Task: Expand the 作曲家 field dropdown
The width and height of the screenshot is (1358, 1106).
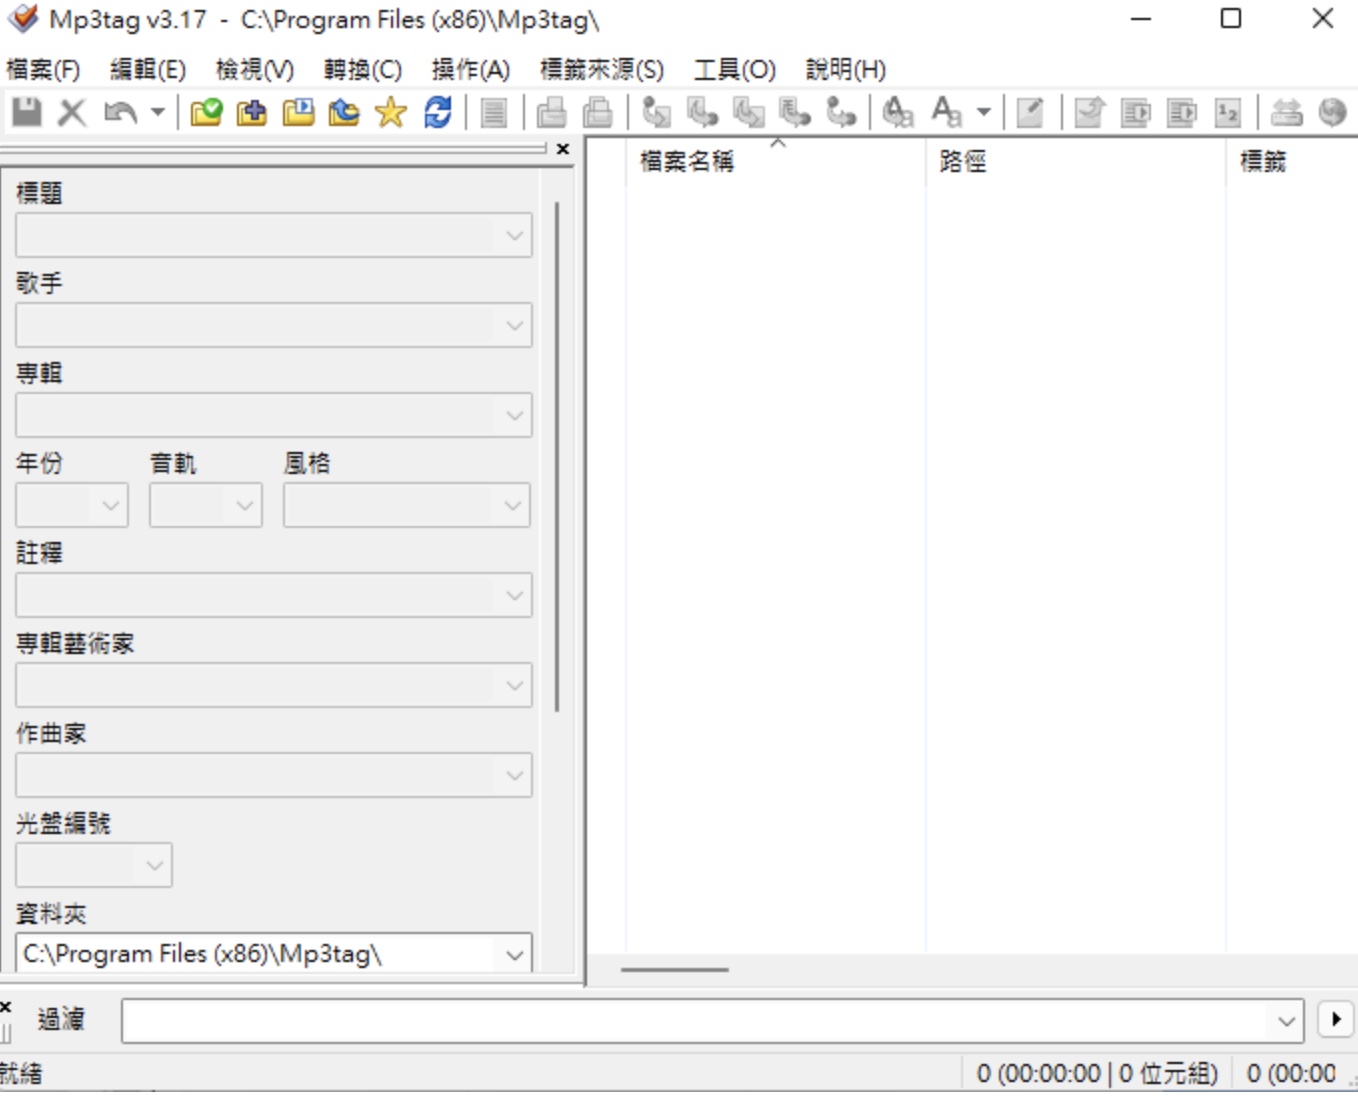Action: [x=514, y=776]
